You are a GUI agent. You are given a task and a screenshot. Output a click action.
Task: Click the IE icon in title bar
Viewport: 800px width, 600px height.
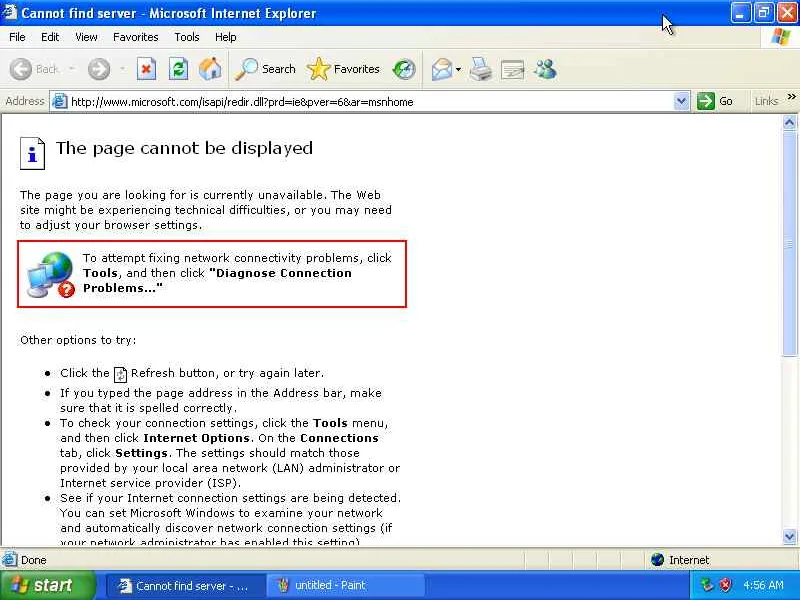pyautogui.click(x=10, y=12)
